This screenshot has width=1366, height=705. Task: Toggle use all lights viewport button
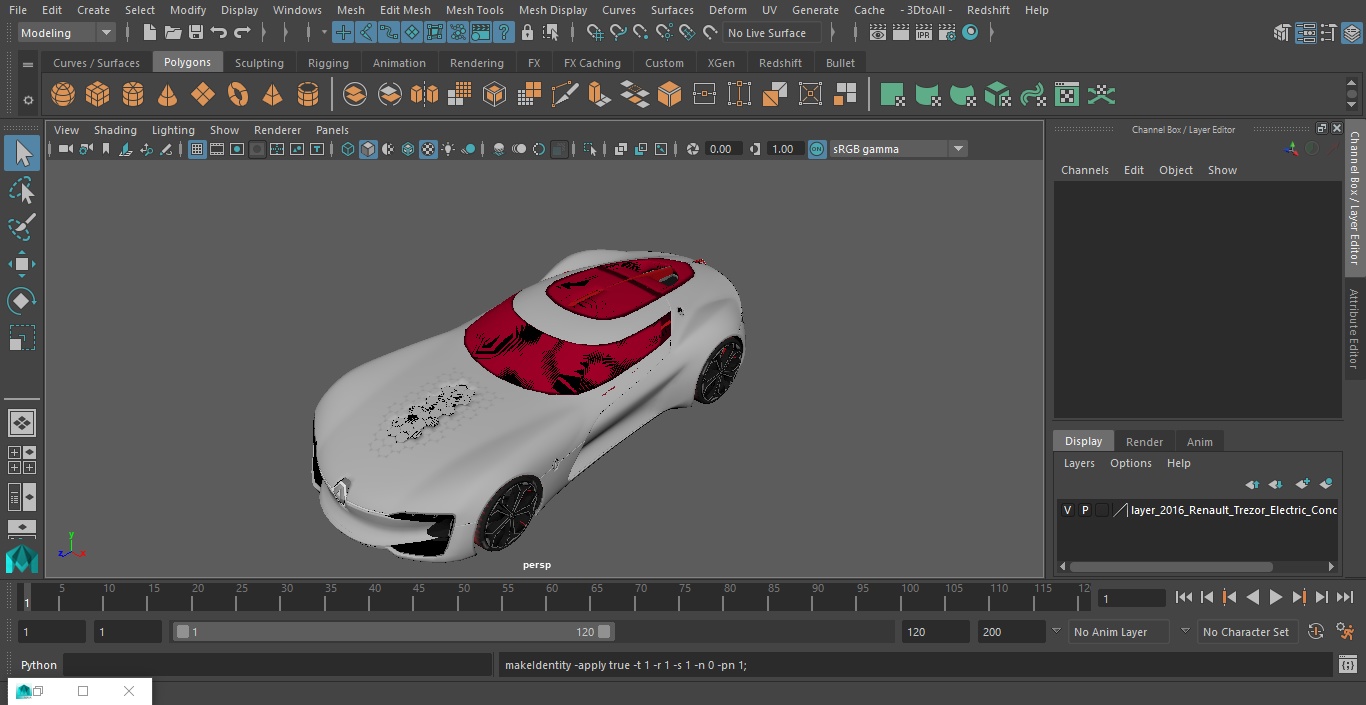click(x=448, y=149)
